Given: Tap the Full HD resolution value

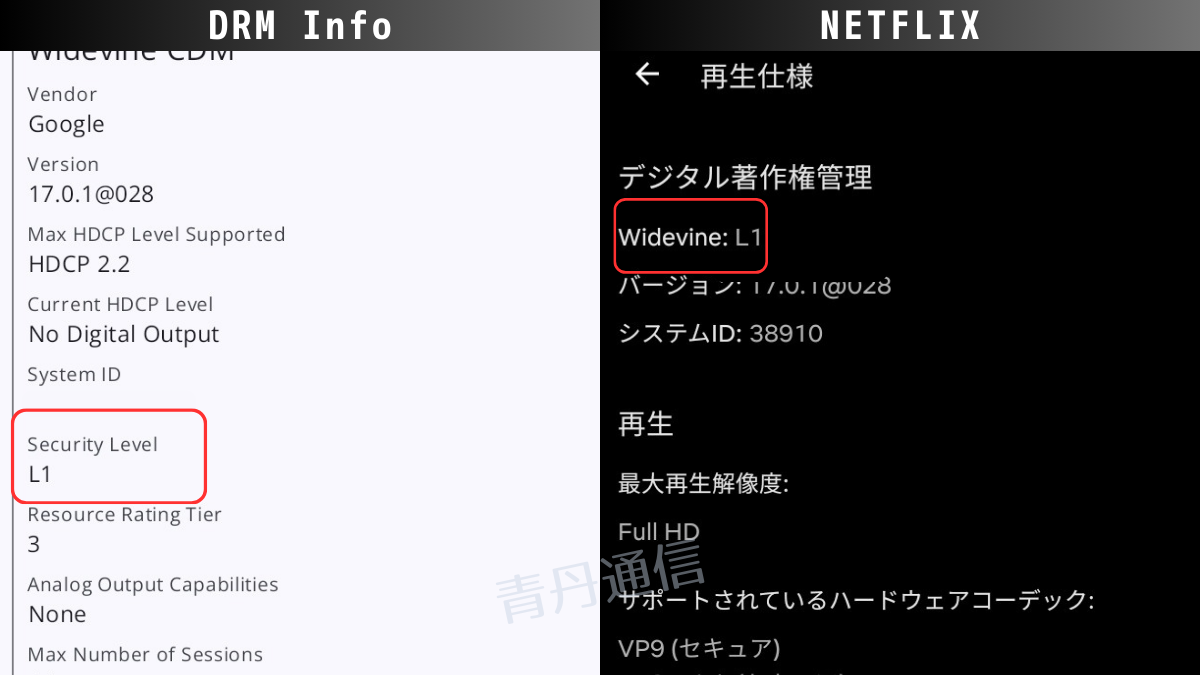Looking at the screenshot, I should tap(659, 532).
